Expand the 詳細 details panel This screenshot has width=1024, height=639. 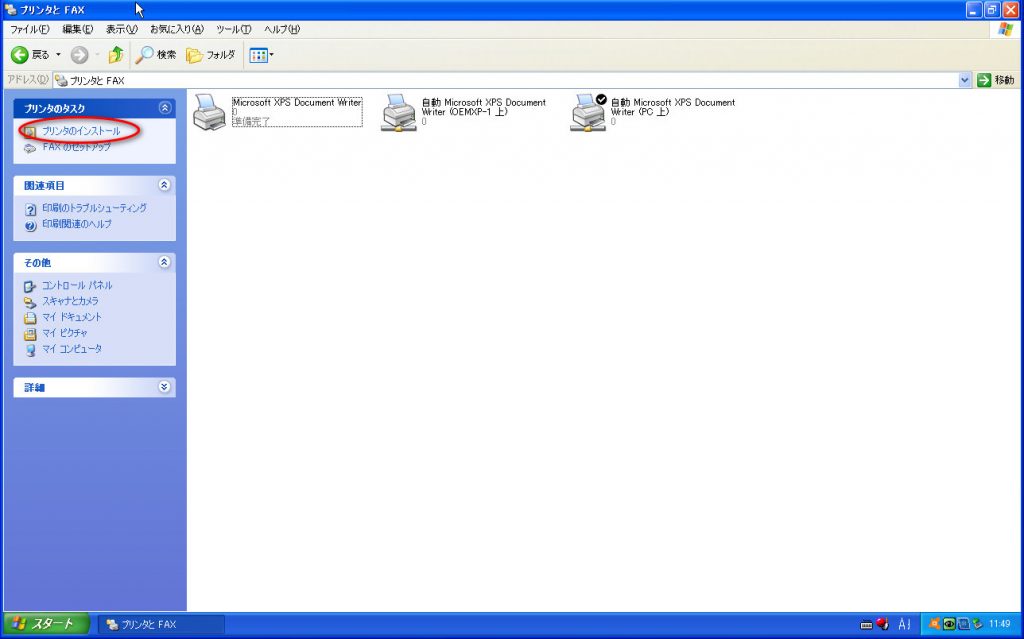[165, 387]
